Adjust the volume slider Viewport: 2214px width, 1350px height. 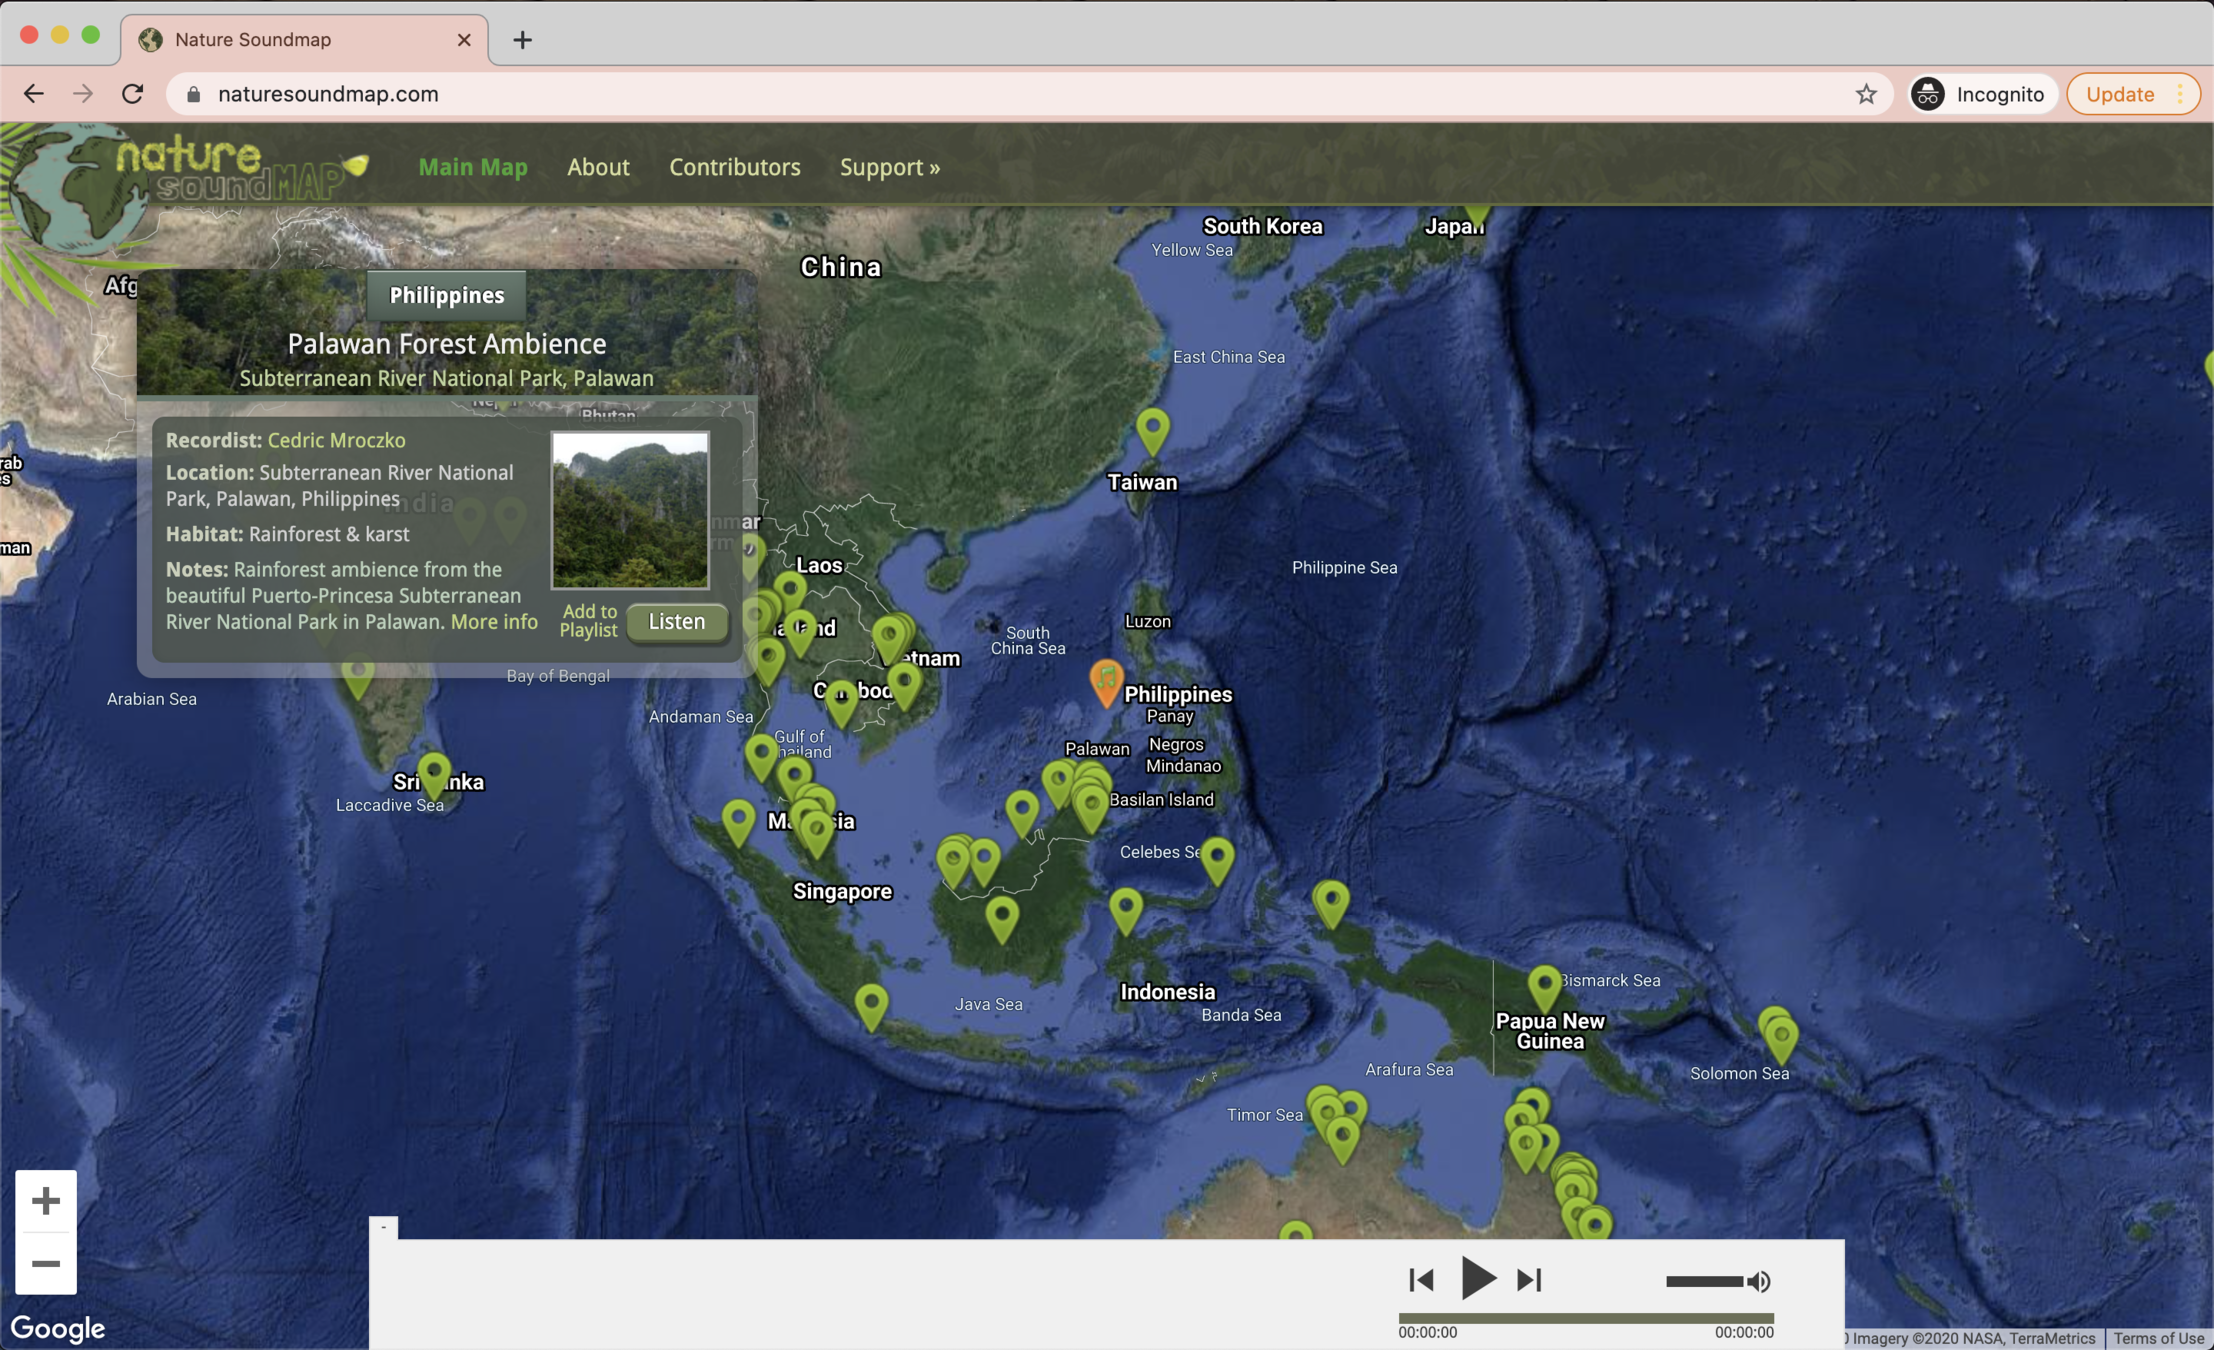[x=1704, y=1281]
